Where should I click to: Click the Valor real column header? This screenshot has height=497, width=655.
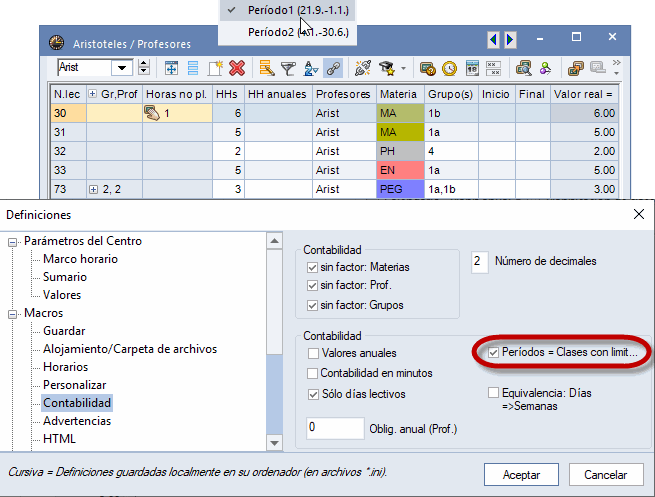[x=584, y=94]
